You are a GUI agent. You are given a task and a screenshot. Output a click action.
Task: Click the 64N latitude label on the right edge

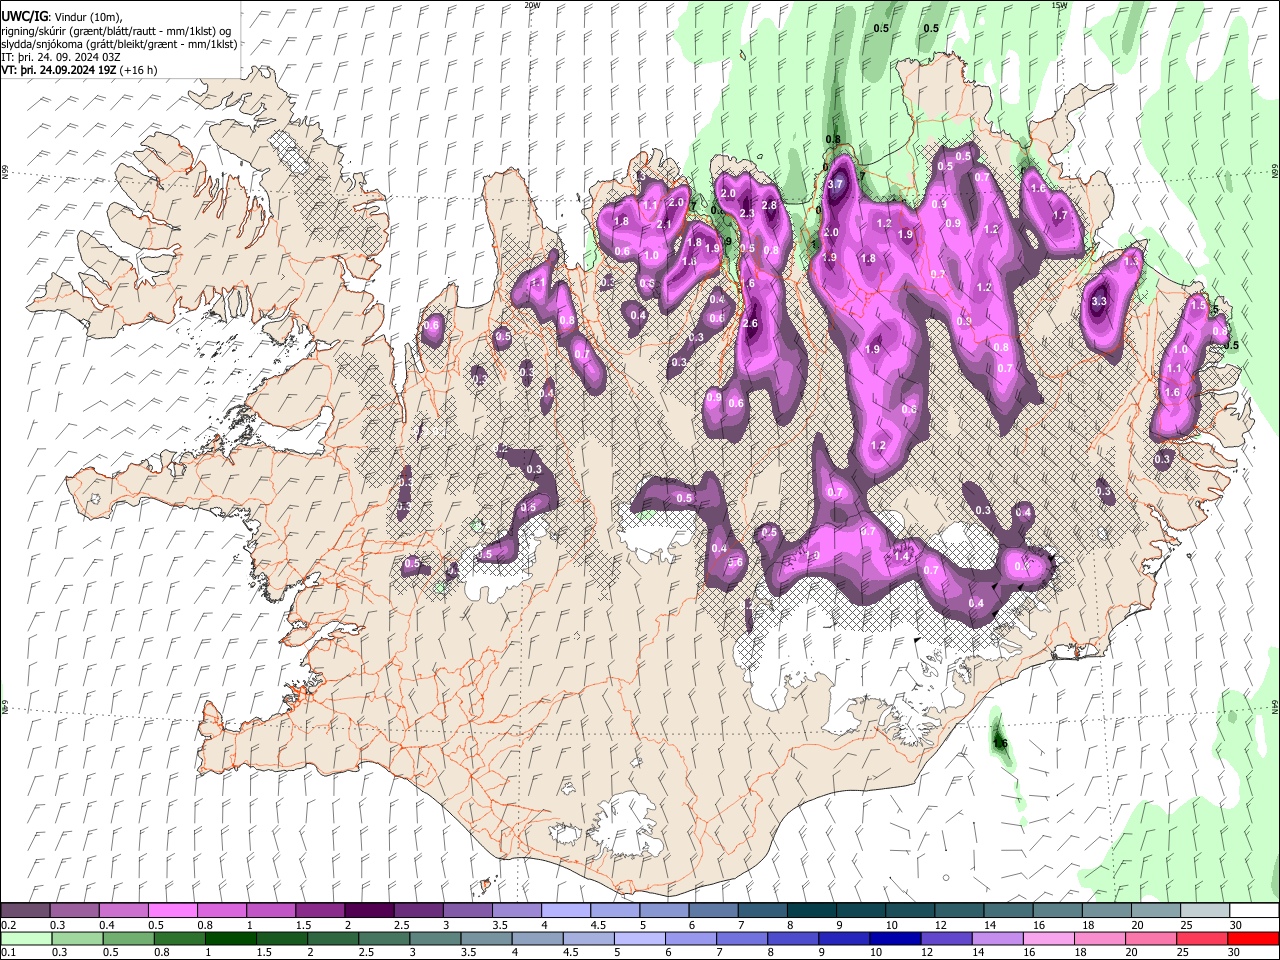click(x=1275, y=707)
